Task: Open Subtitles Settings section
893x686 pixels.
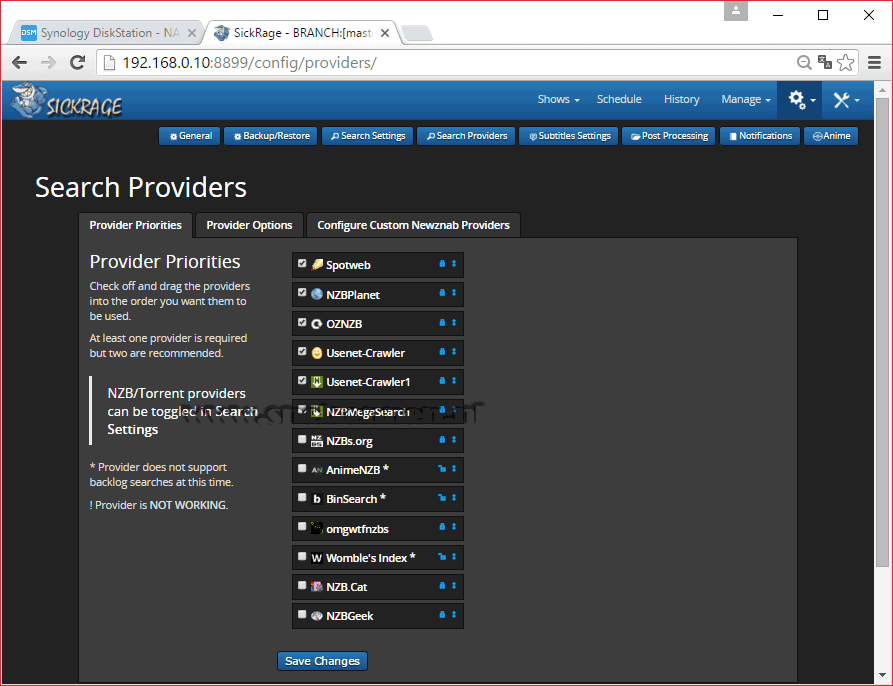Action: (568, 136)
